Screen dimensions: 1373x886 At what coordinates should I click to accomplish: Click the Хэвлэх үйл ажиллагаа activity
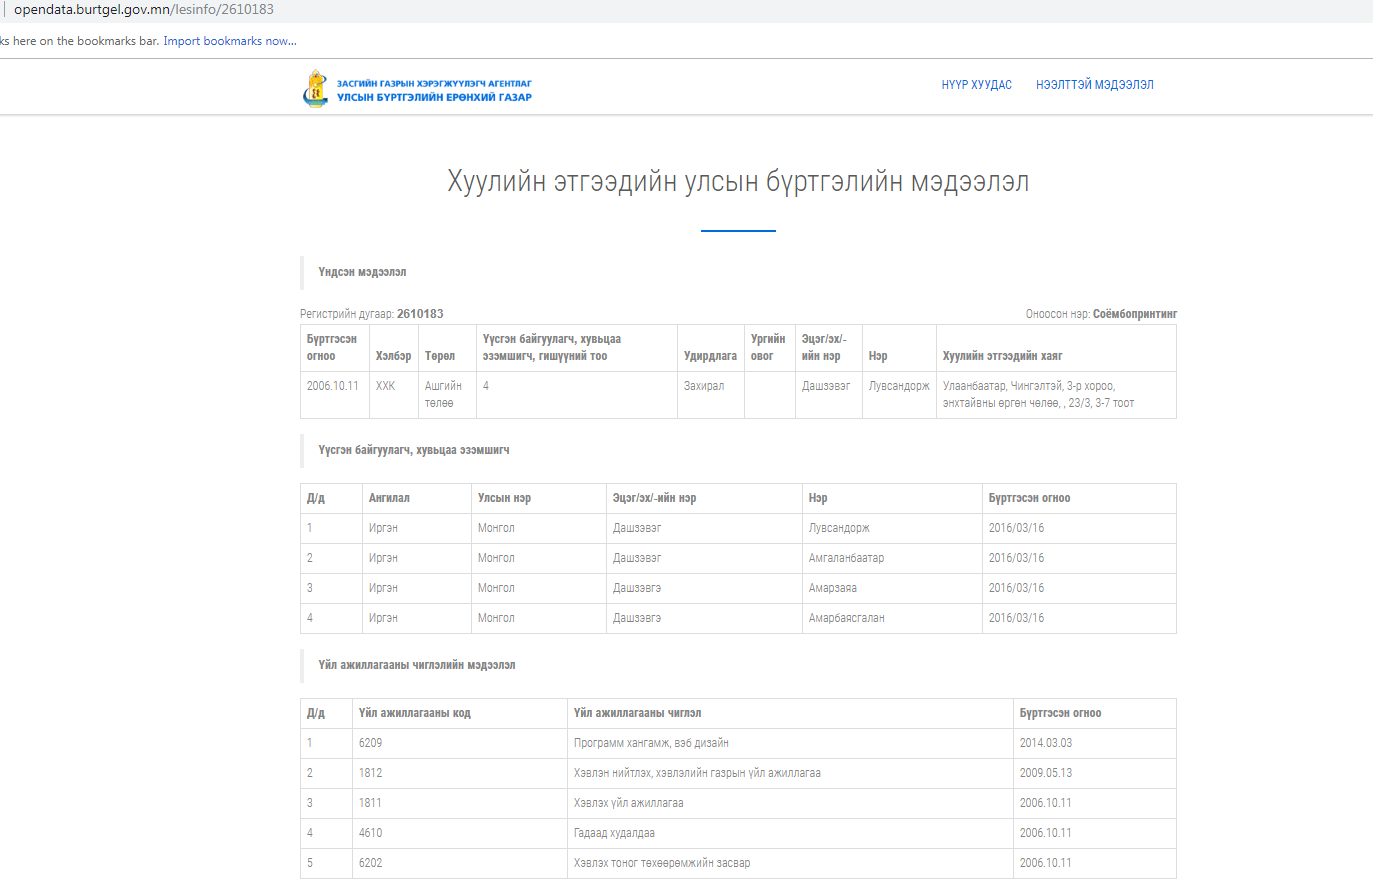pos(628,803)
